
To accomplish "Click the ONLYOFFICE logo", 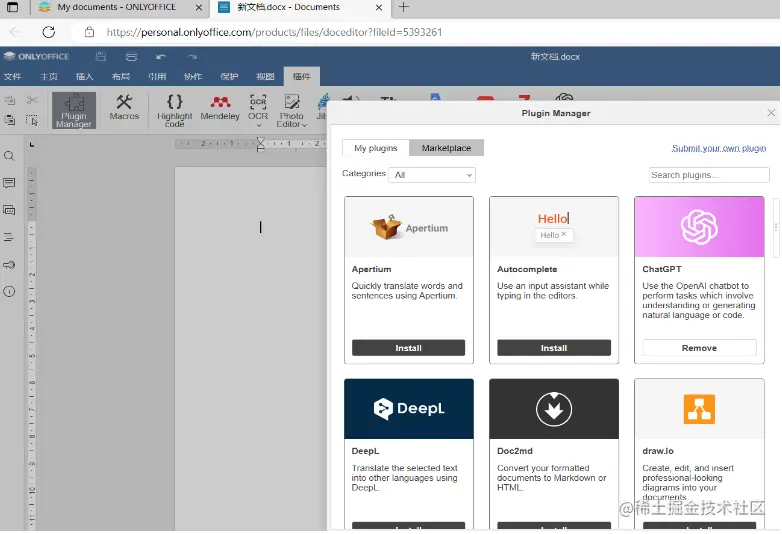I will [x=36, y=56].
